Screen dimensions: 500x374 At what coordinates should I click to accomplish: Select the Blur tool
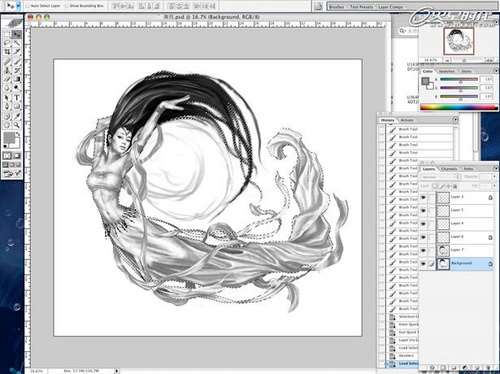coord(7,88)
